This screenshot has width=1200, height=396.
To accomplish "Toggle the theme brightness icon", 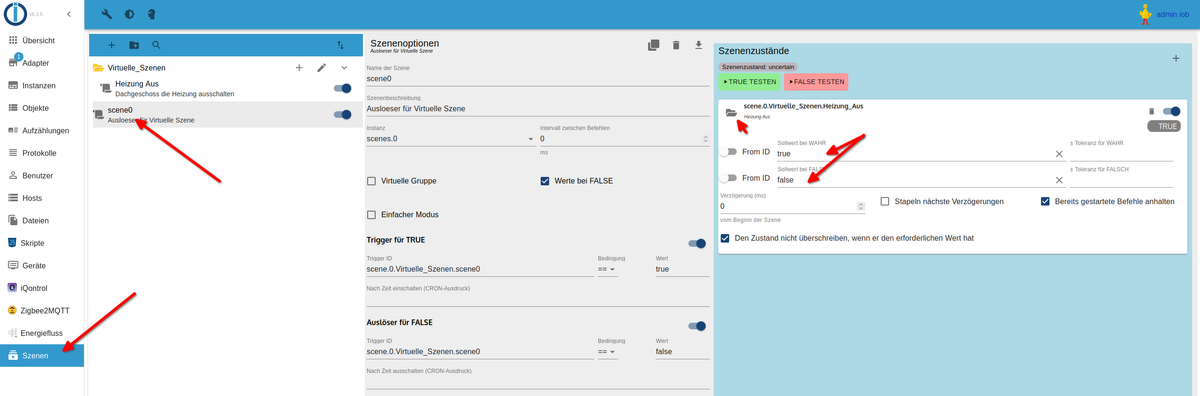I will tap(129, 15).
